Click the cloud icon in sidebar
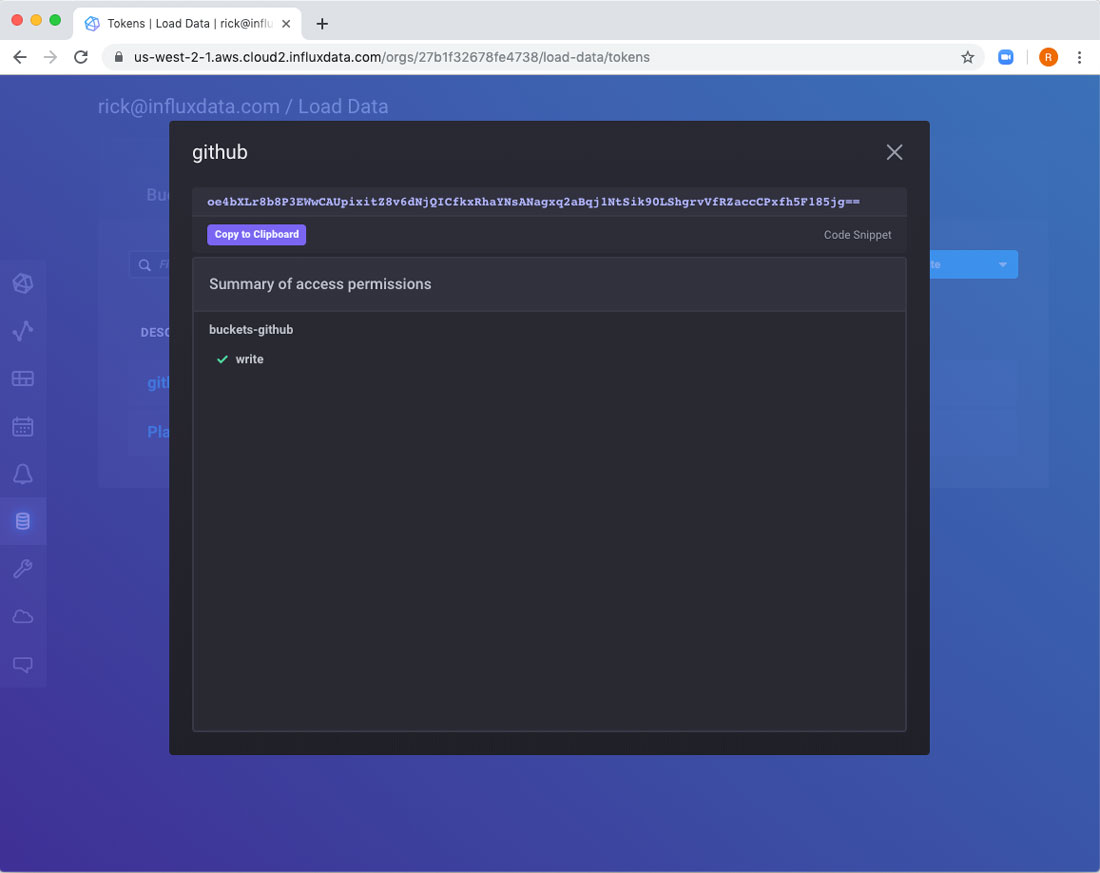The height and width of the screenshot is (873, 1100). point(23,617)
